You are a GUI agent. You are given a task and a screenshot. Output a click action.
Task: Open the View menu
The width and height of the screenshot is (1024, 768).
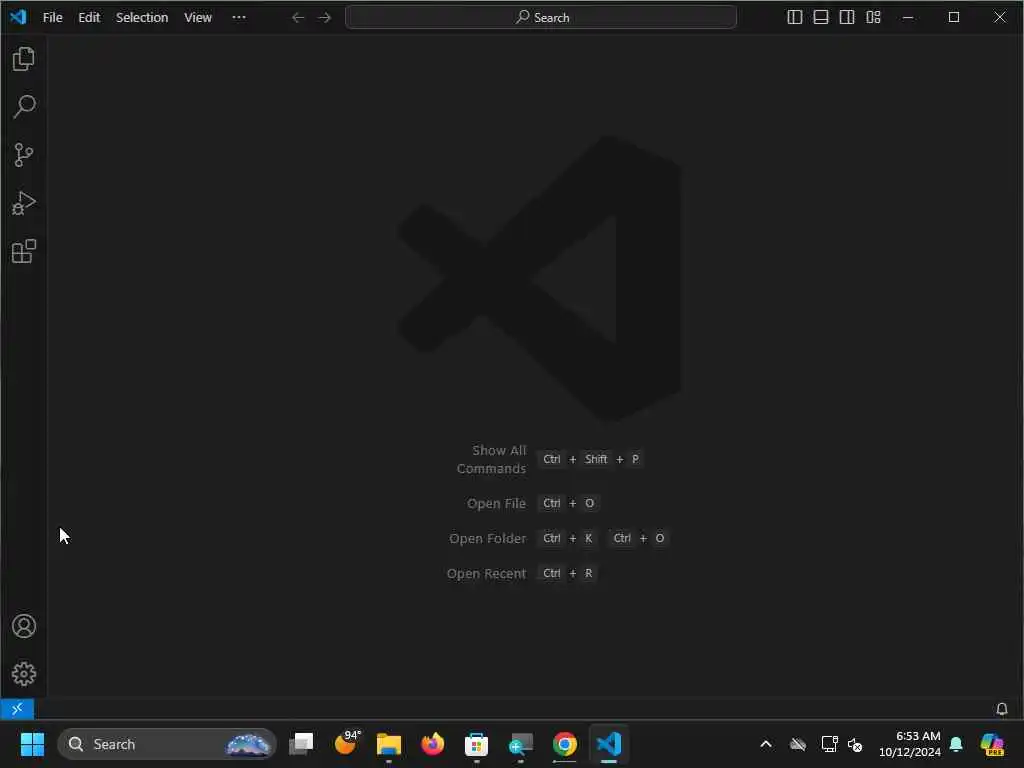[x=198, y=18]
